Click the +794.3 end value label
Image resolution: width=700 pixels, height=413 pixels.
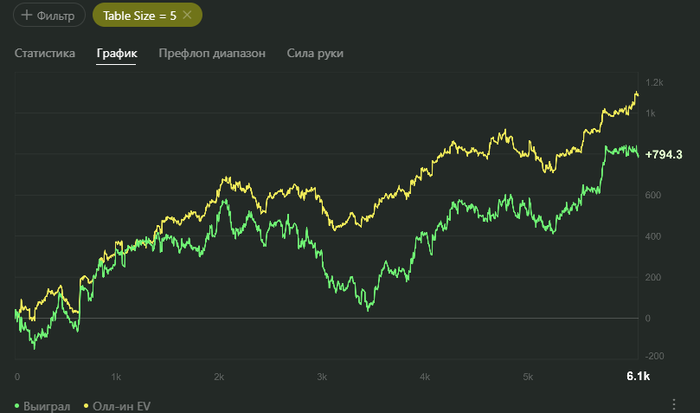(x=664, y=155)
